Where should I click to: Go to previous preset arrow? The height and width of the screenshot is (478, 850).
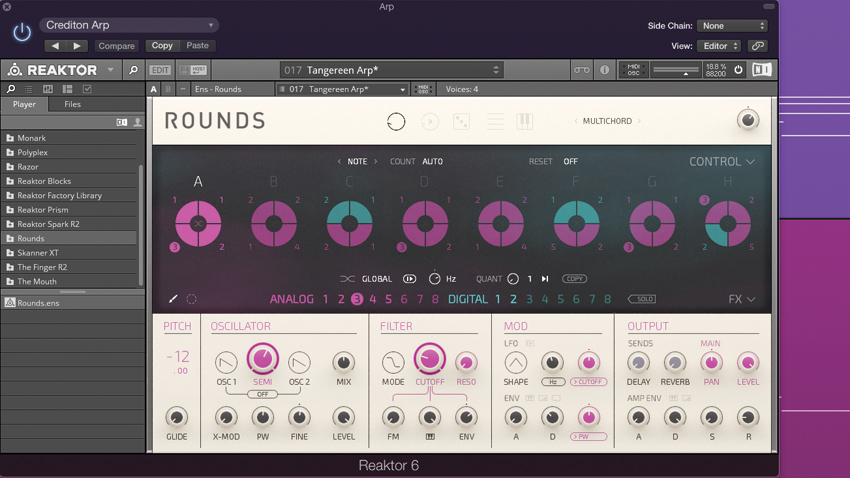tap(55, 46)
